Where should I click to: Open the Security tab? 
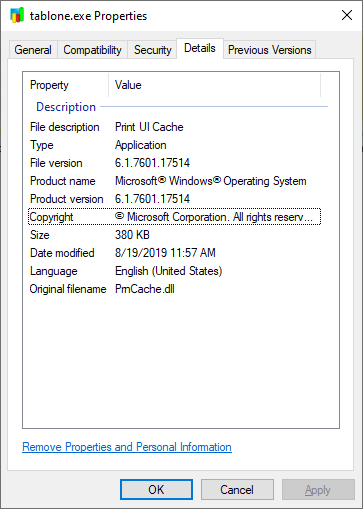[152, 50]
